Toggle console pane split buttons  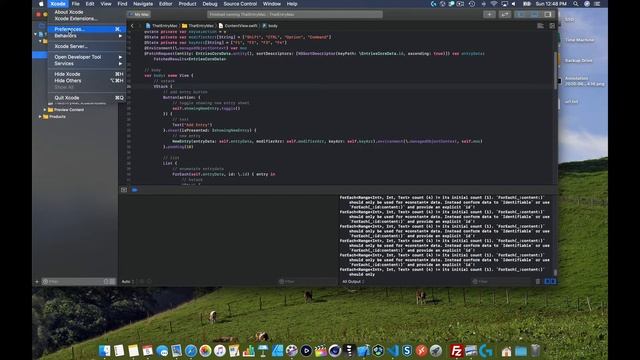click(x=550, y=282)
